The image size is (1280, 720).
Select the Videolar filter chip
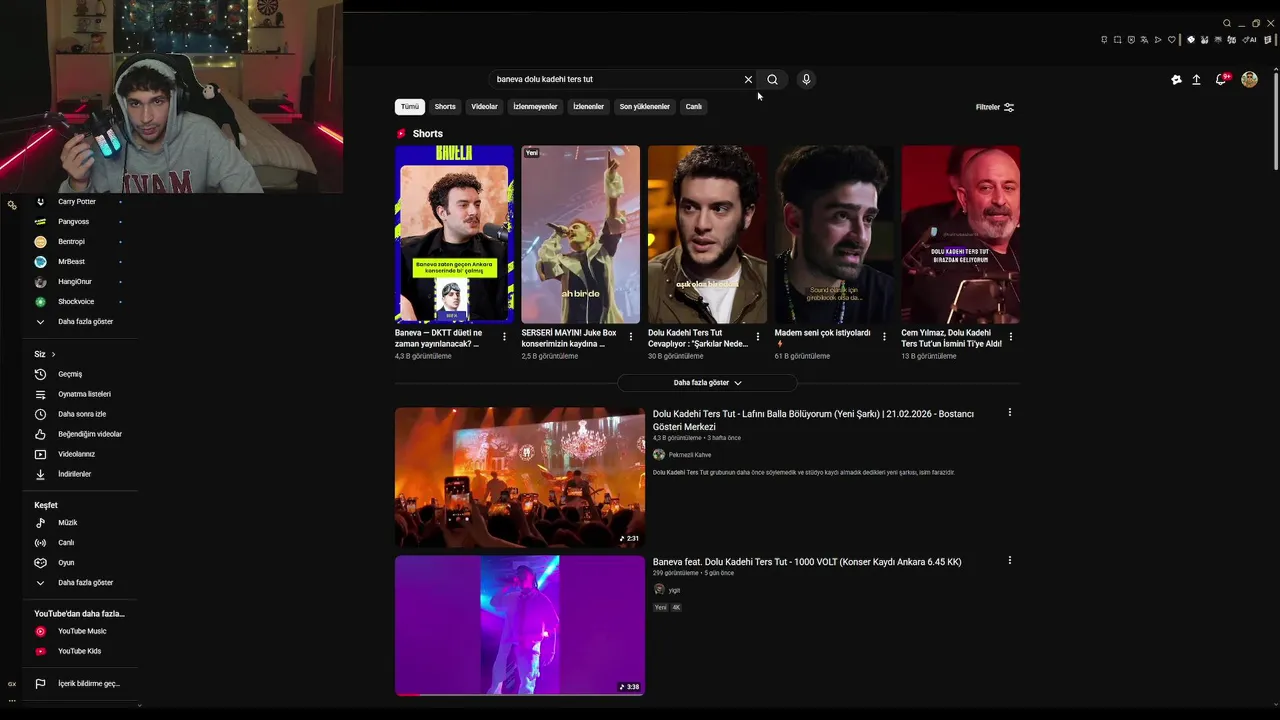point(484,107)
